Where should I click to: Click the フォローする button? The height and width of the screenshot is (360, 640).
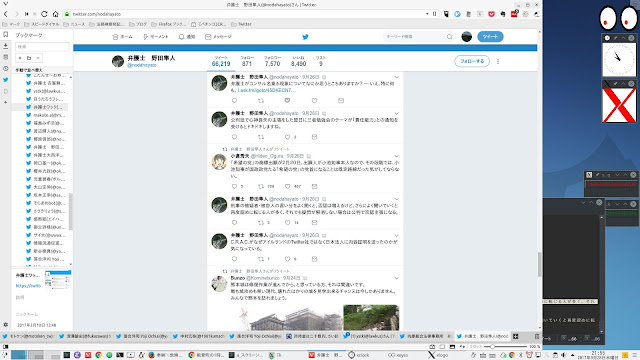tap(472, 61)
